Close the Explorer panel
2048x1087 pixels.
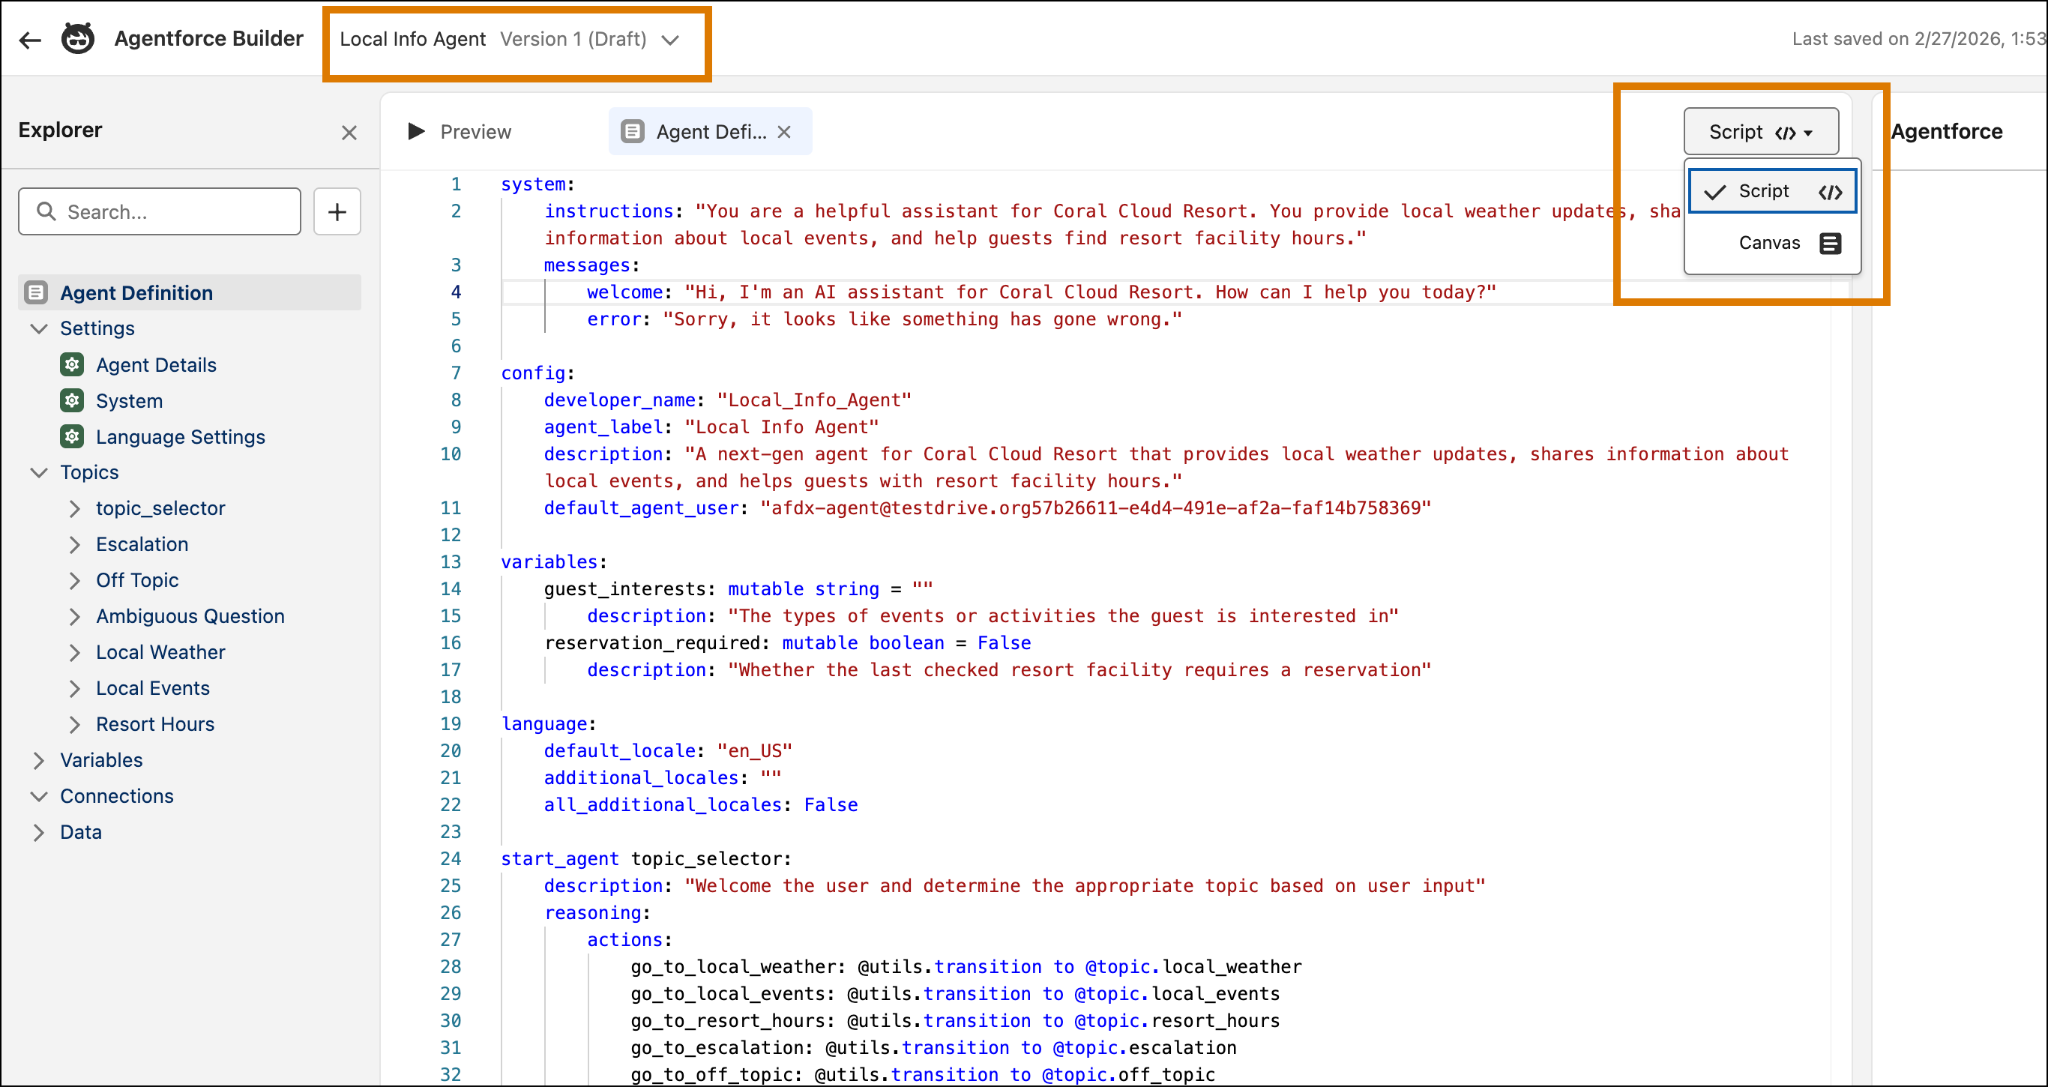(349, 132)
